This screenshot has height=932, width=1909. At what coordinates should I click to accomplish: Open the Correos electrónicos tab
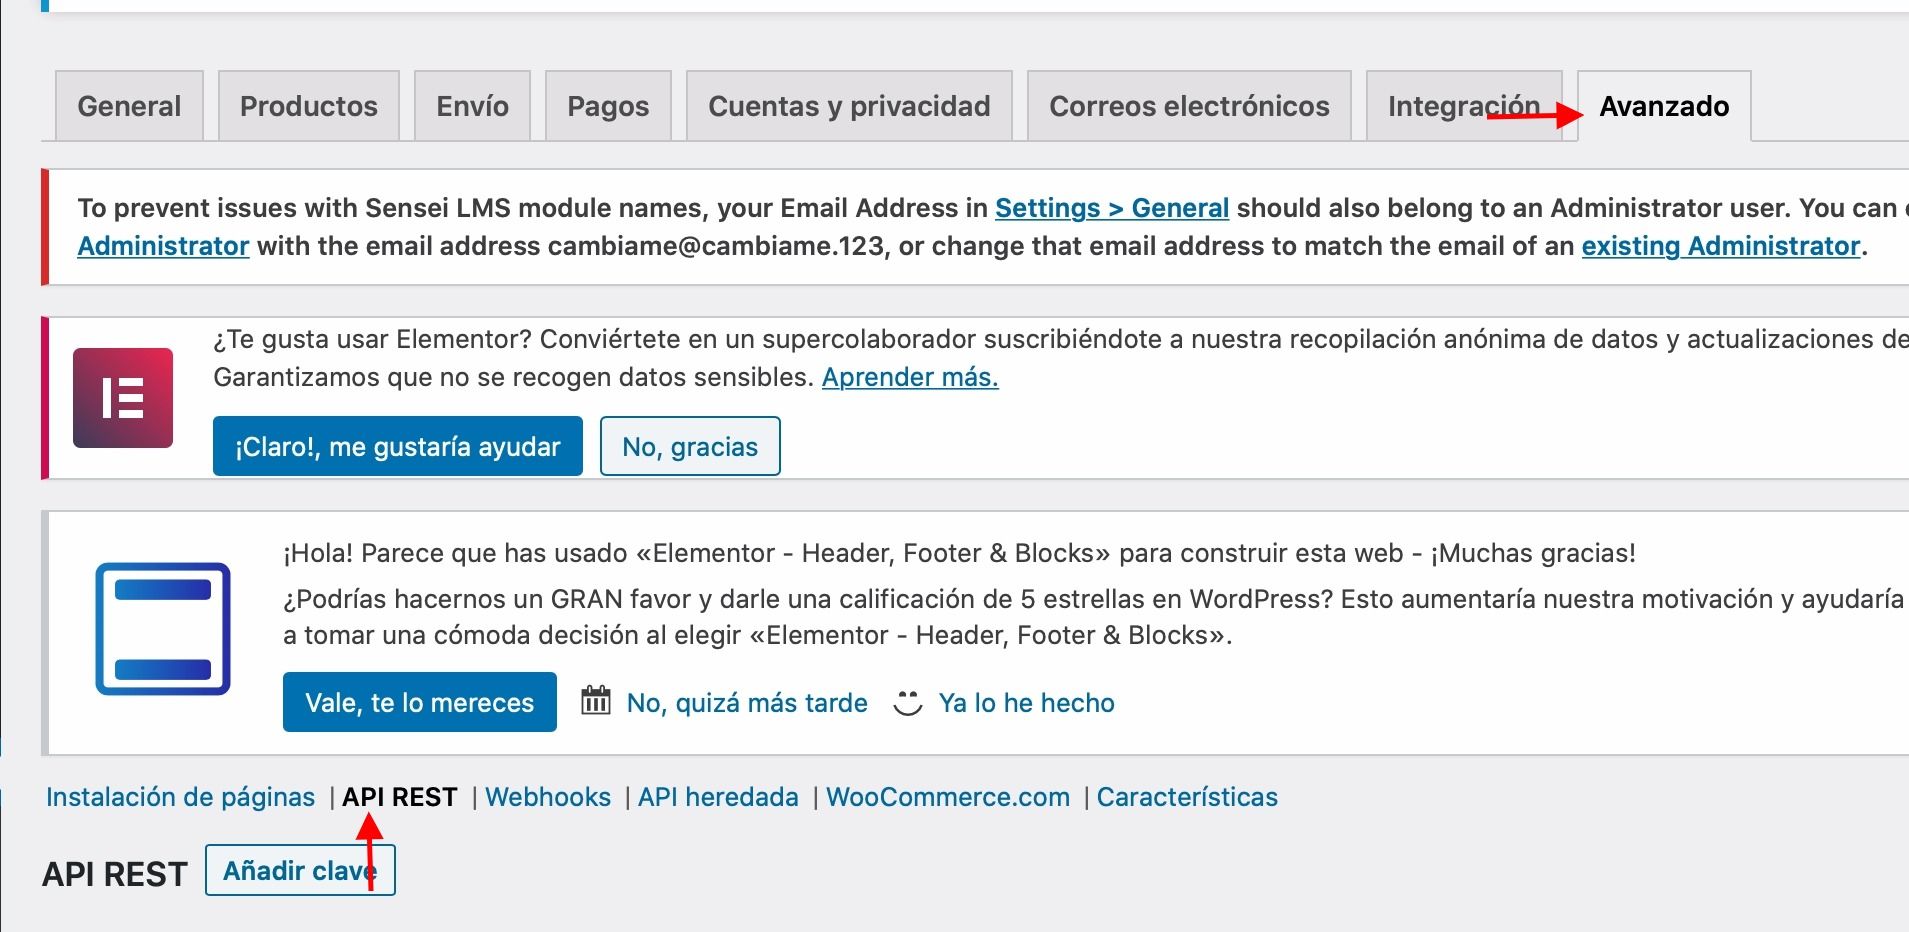[x=1189, y=106]
